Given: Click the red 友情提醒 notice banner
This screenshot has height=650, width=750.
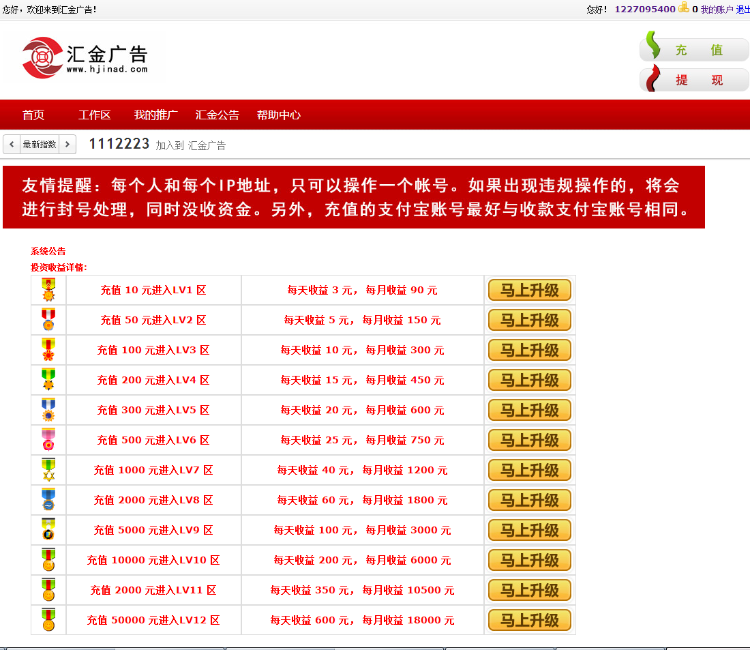Looking at the screenshot, I should point(354,197).
